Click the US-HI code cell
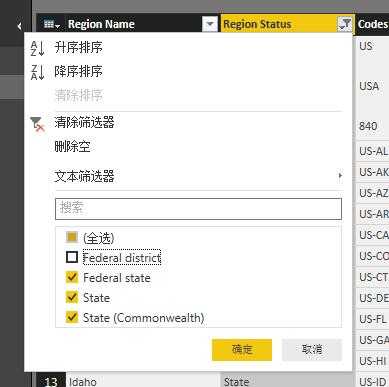 [372, 361]
